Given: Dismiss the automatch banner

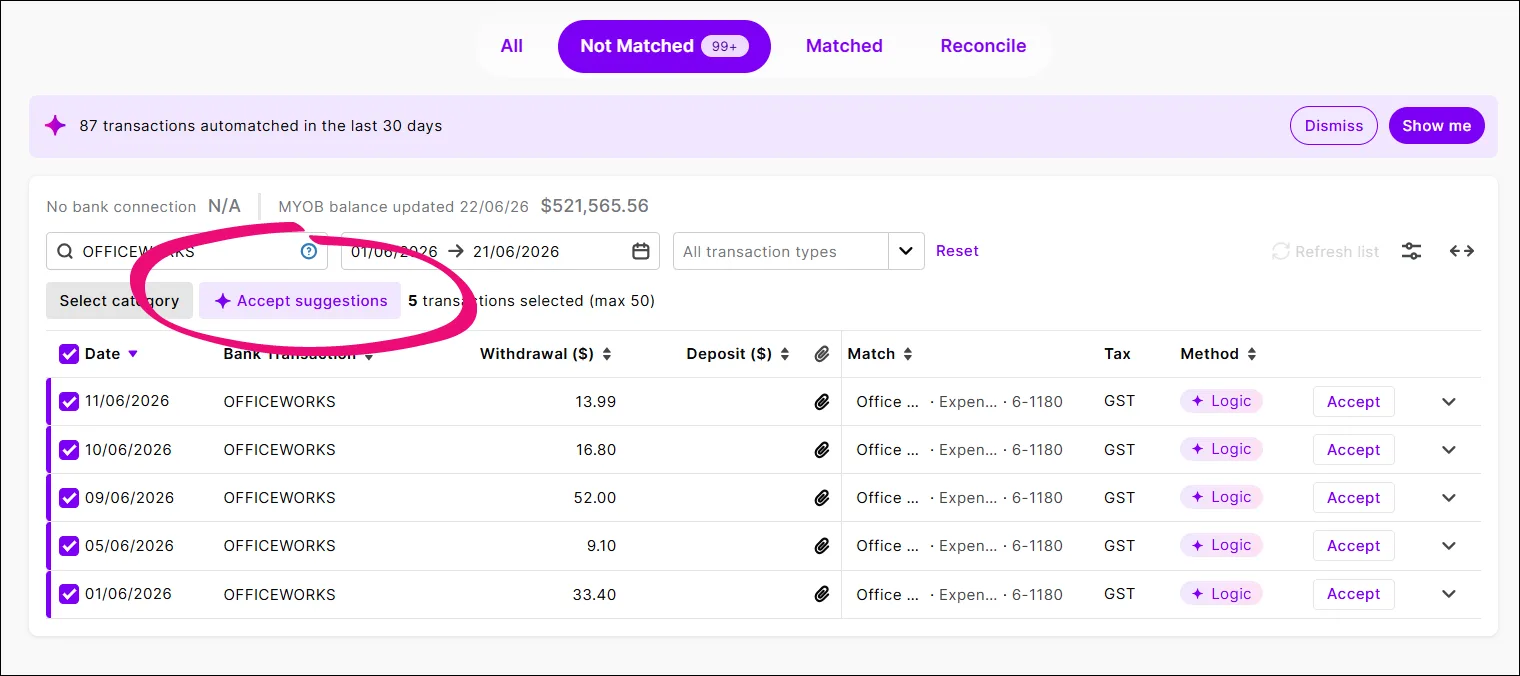Looking at the screenshot, I should [x=1334, y=126].
